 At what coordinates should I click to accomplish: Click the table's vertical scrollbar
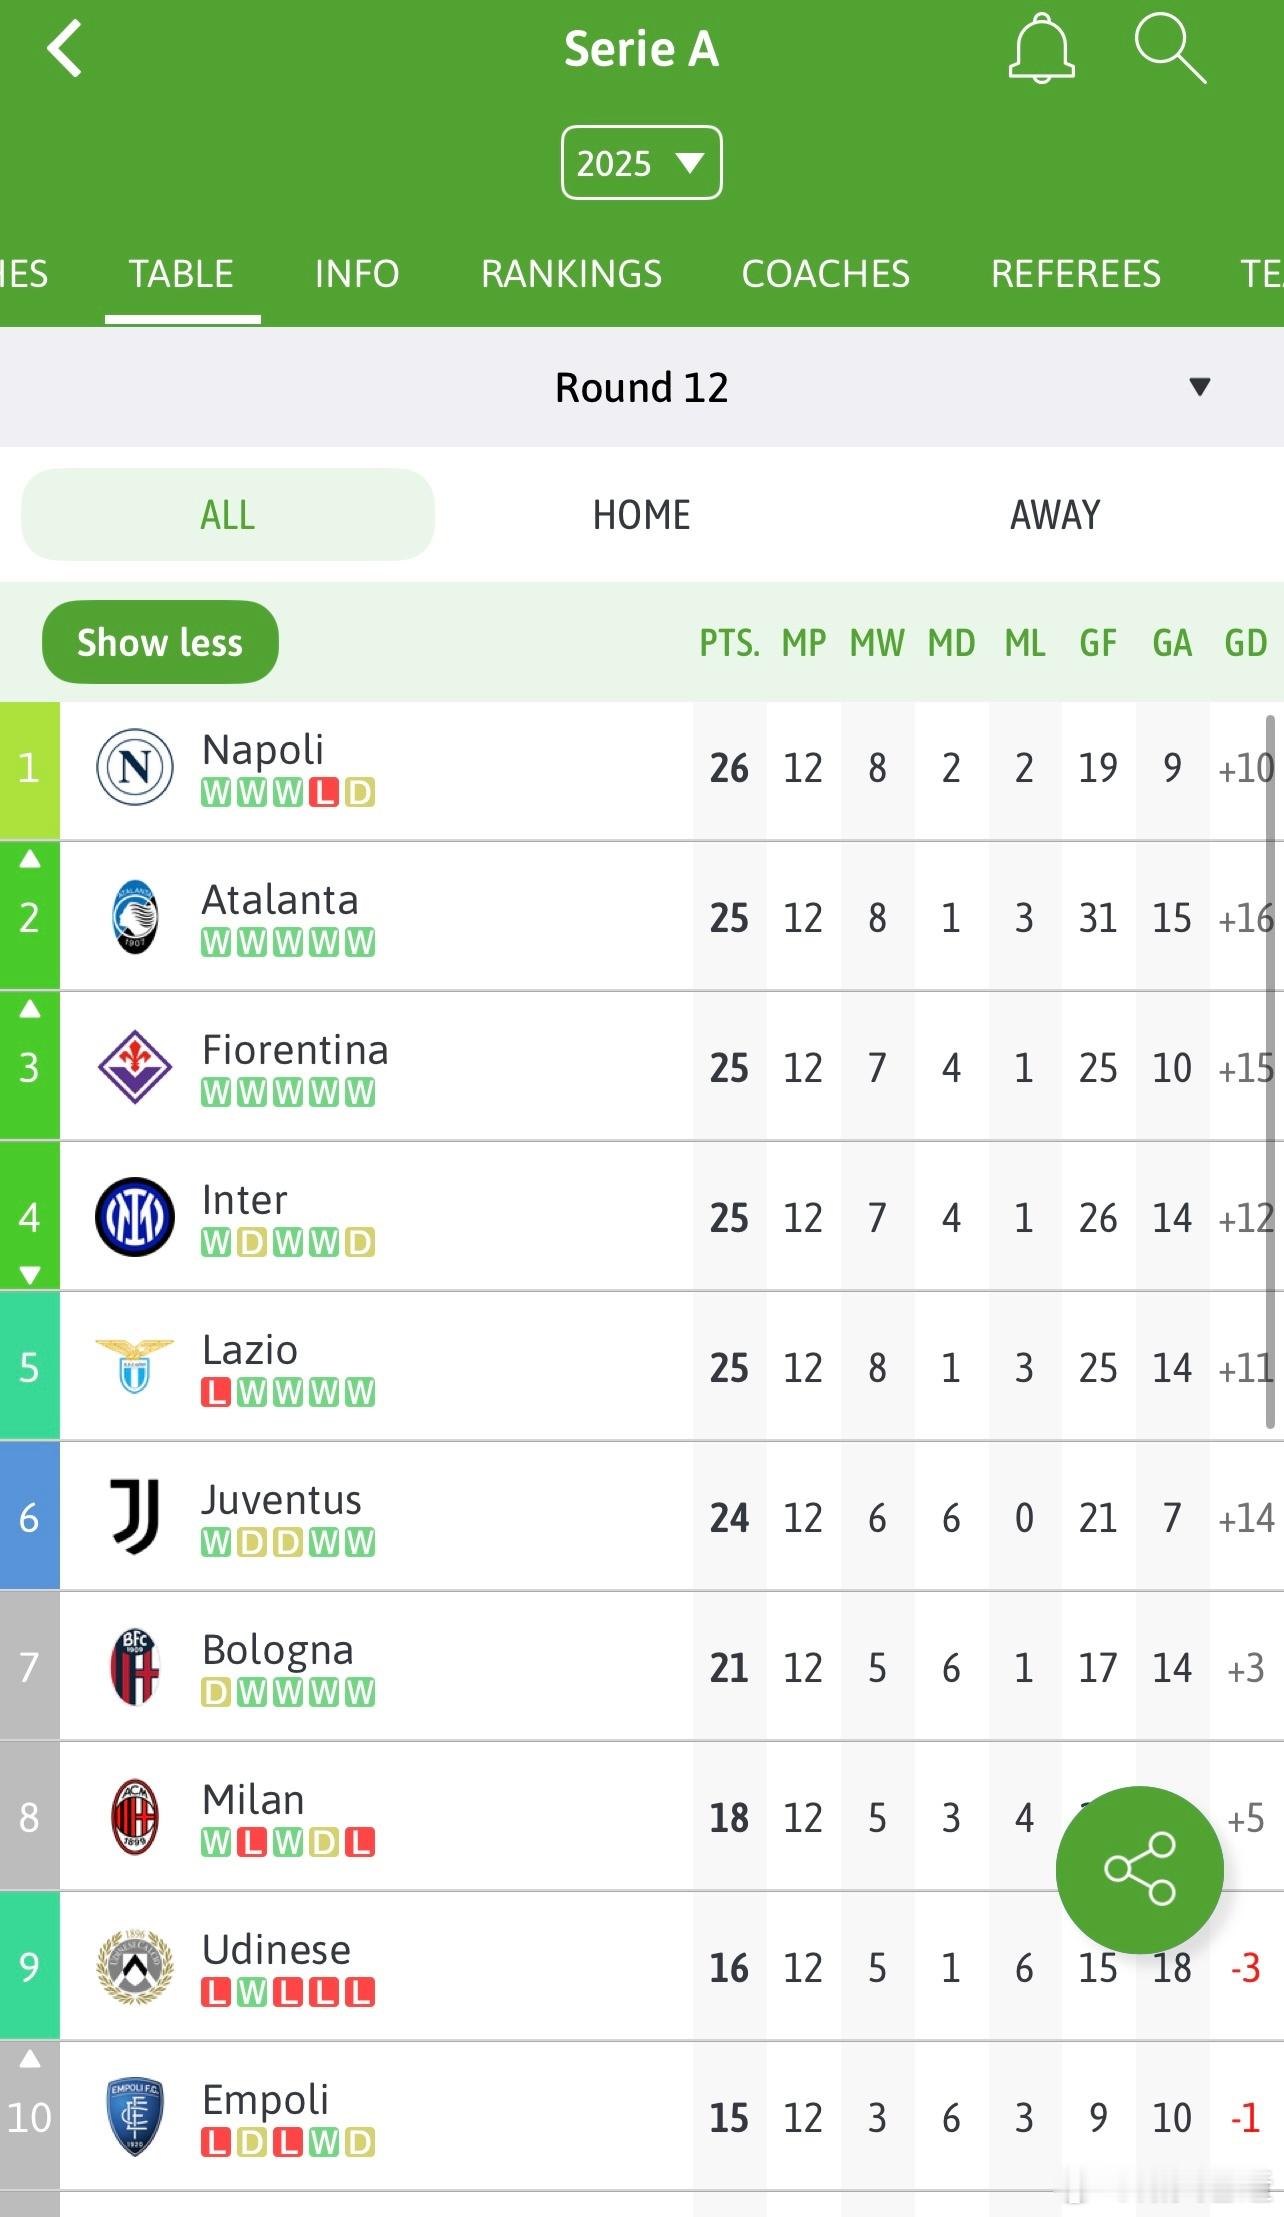[x=1270, y=1070]
